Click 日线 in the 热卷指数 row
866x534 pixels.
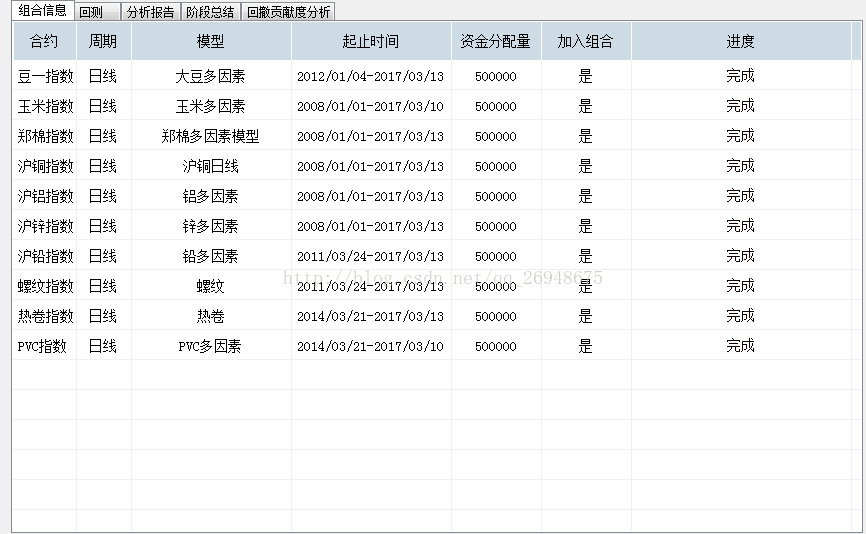point(103,316)
